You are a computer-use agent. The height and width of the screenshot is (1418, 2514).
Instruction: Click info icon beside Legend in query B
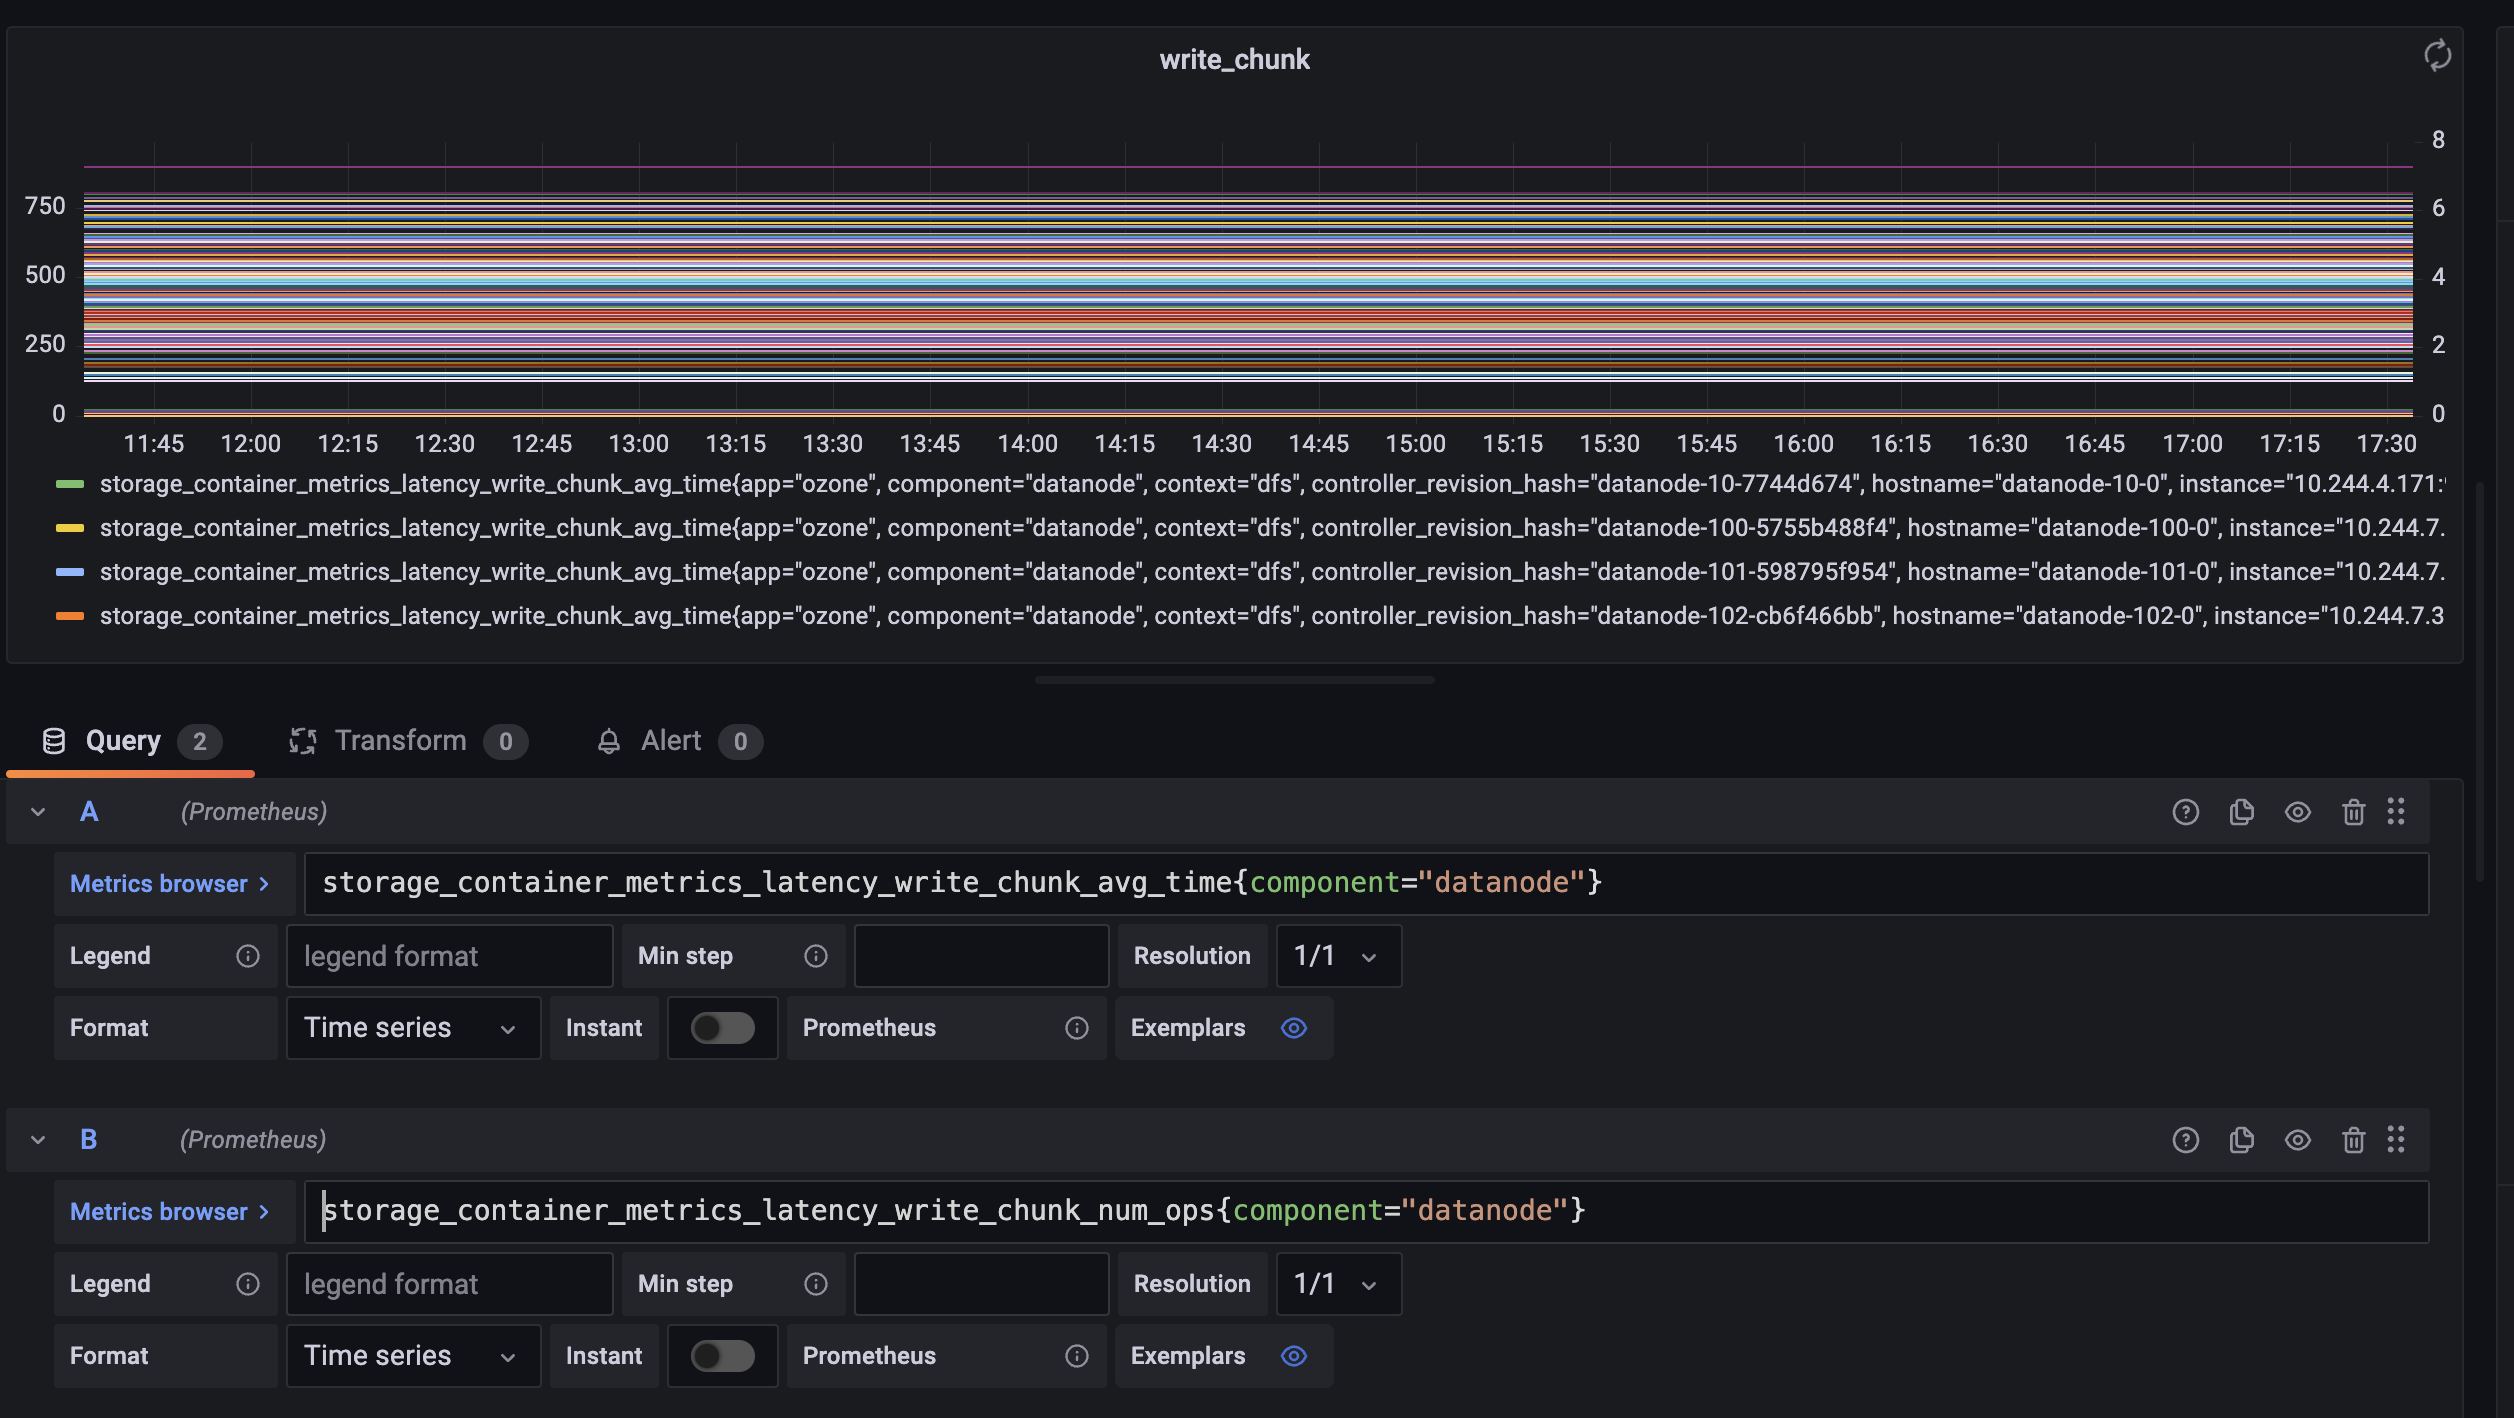point(247,1284)
